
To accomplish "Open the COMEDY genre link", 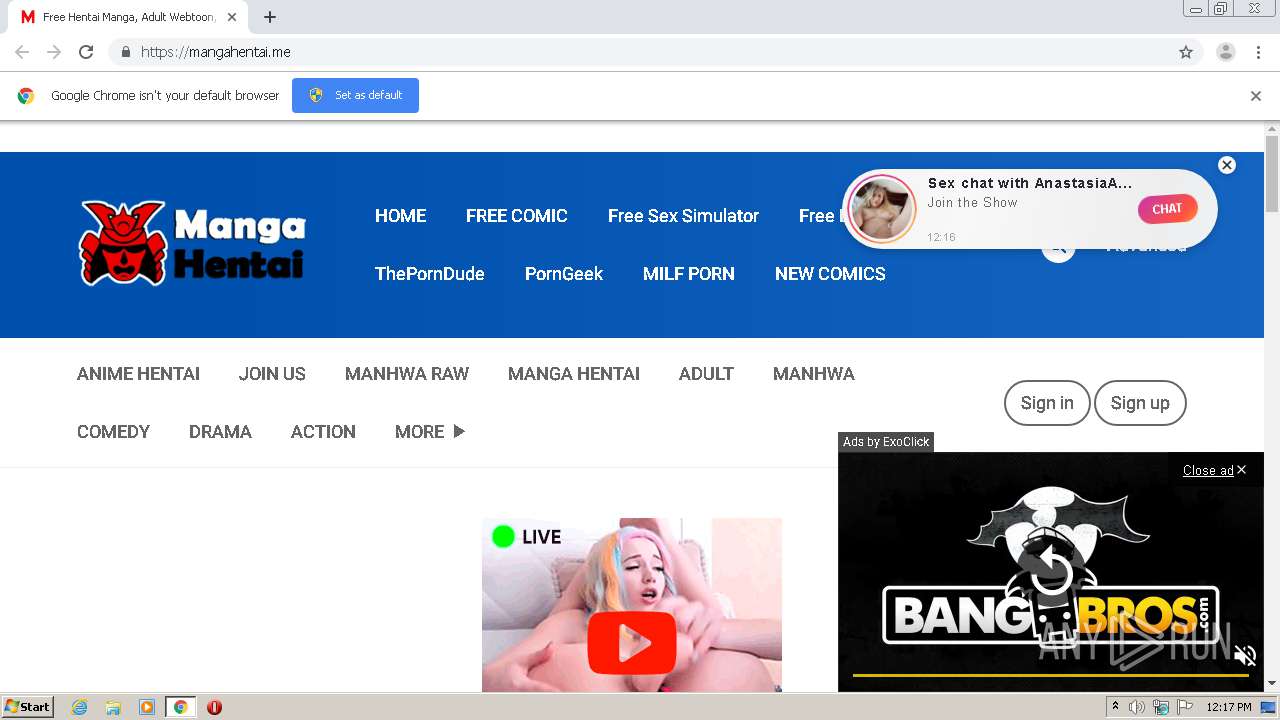I will click(113, 432).
